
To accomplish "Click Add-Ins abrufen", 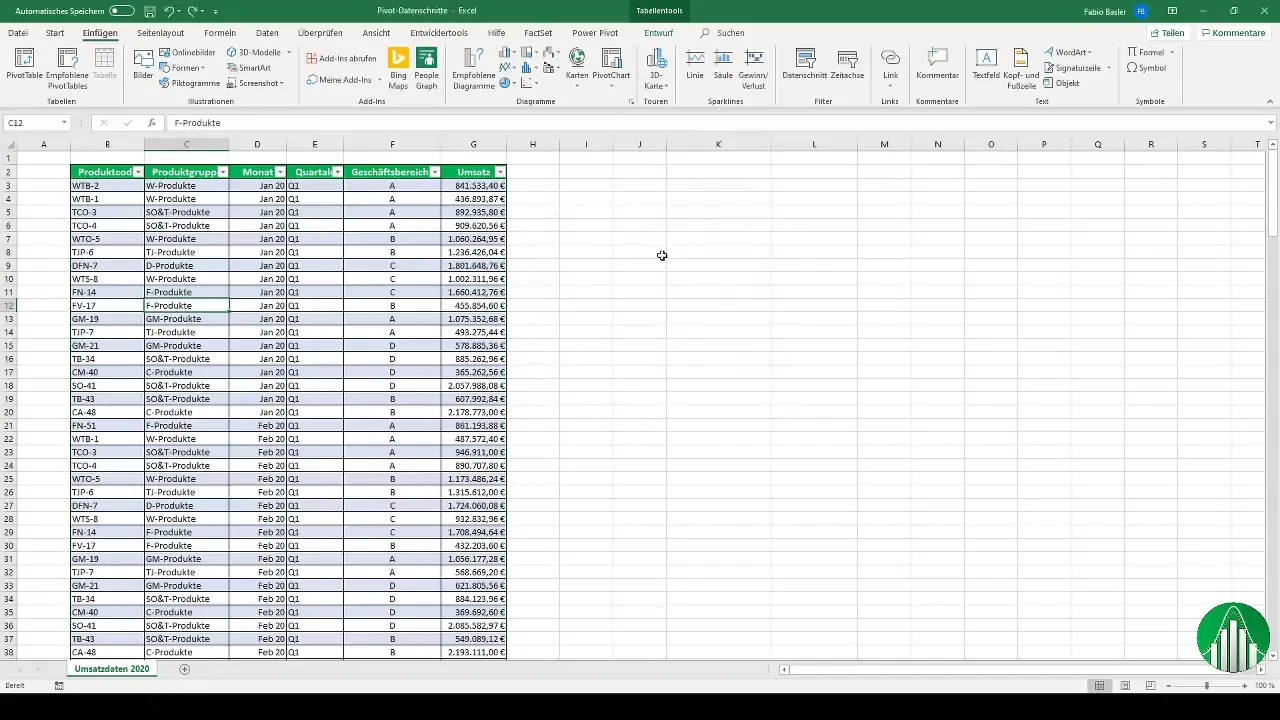I will (x=341, y=58).
